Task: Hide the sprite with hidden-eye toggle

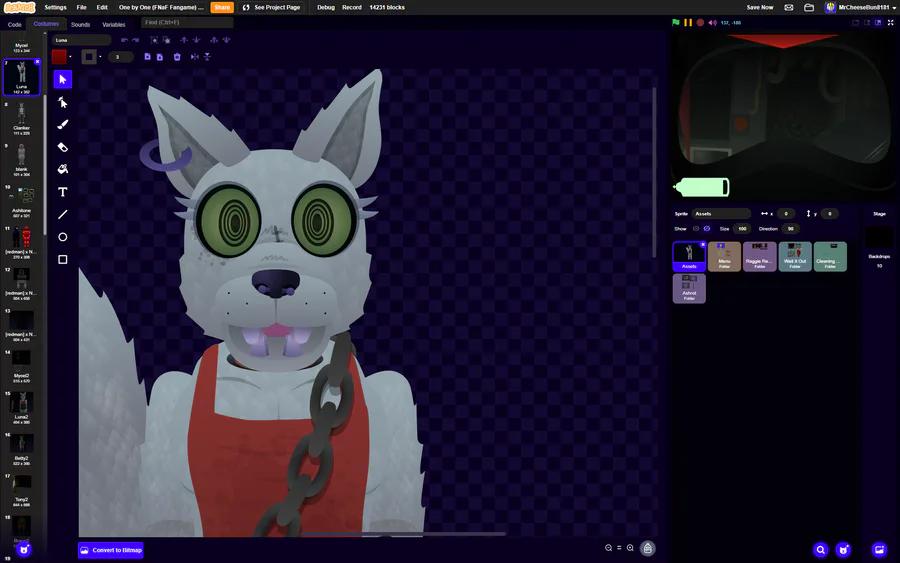Action: pos(707,228)
